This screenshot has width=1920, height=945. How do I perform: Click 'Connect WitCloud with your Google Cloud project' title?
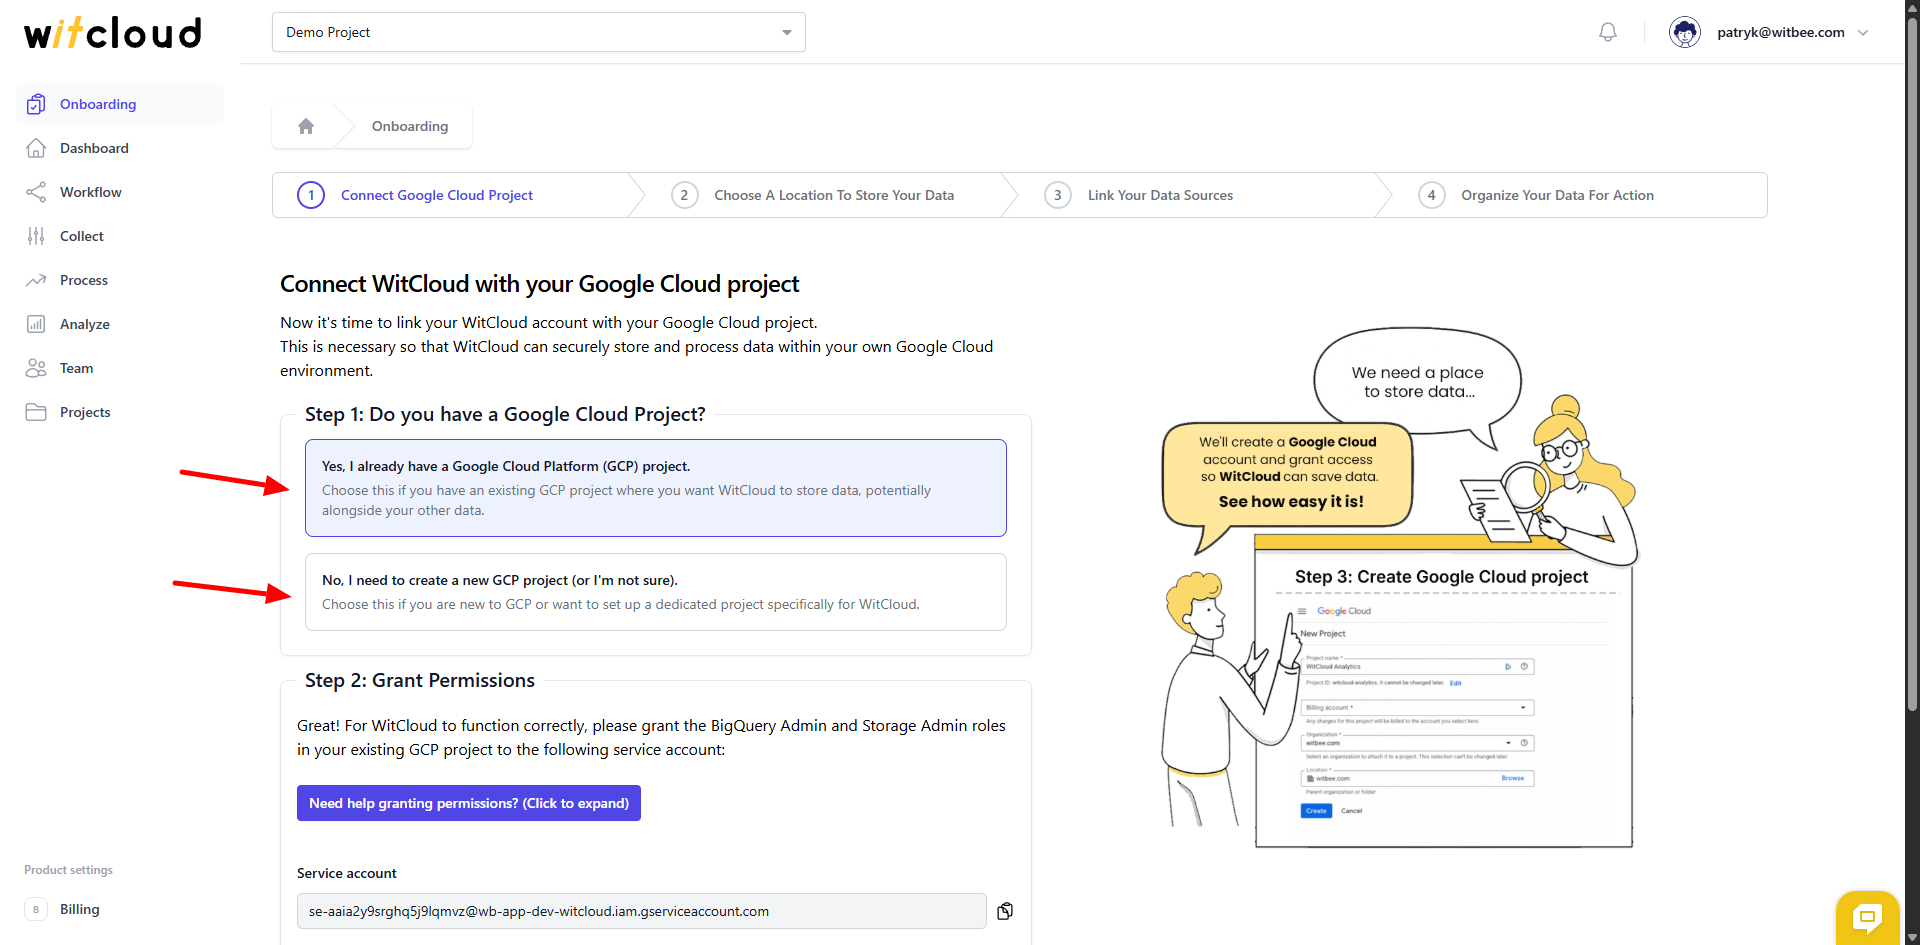pos(539,284)
